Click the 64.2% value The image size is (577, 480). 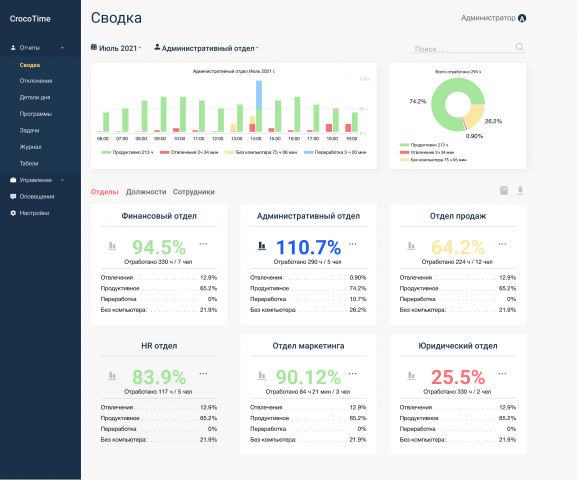pyautogui.click(x=458, y=247)
